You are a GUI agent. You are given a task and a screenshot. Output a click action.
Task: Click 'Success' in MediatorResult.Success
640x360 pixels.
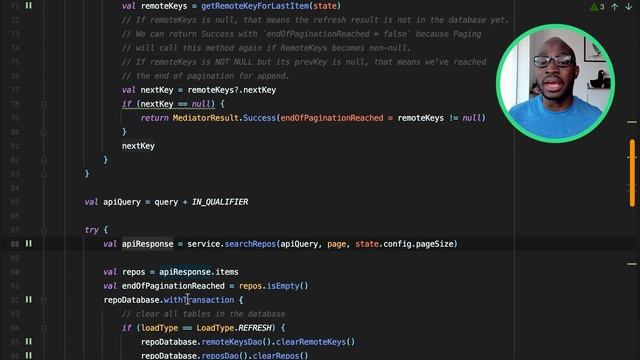[260, 118]
